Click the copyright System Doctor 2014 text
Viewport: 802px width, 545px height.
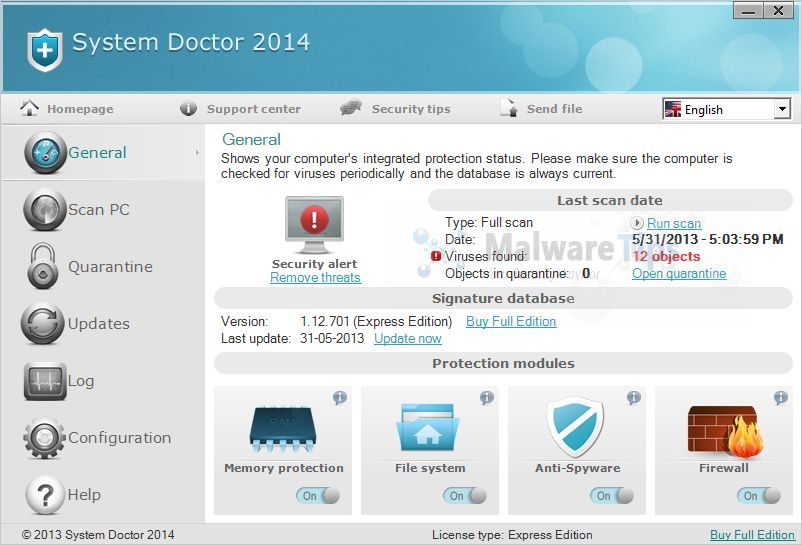click(x=98, y=535)
